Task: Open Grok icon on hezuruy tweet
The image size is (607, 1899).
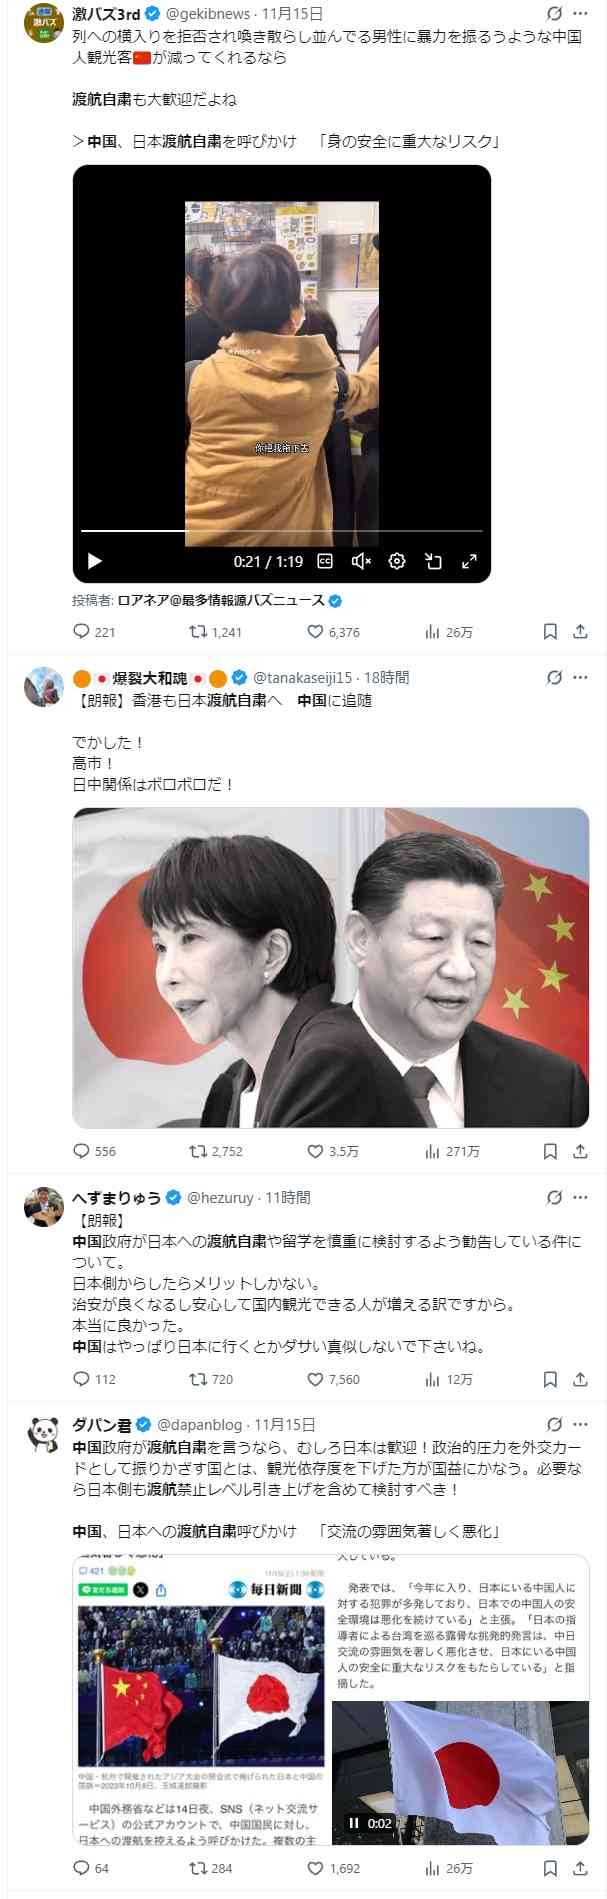Action: tap(554, 1197)
